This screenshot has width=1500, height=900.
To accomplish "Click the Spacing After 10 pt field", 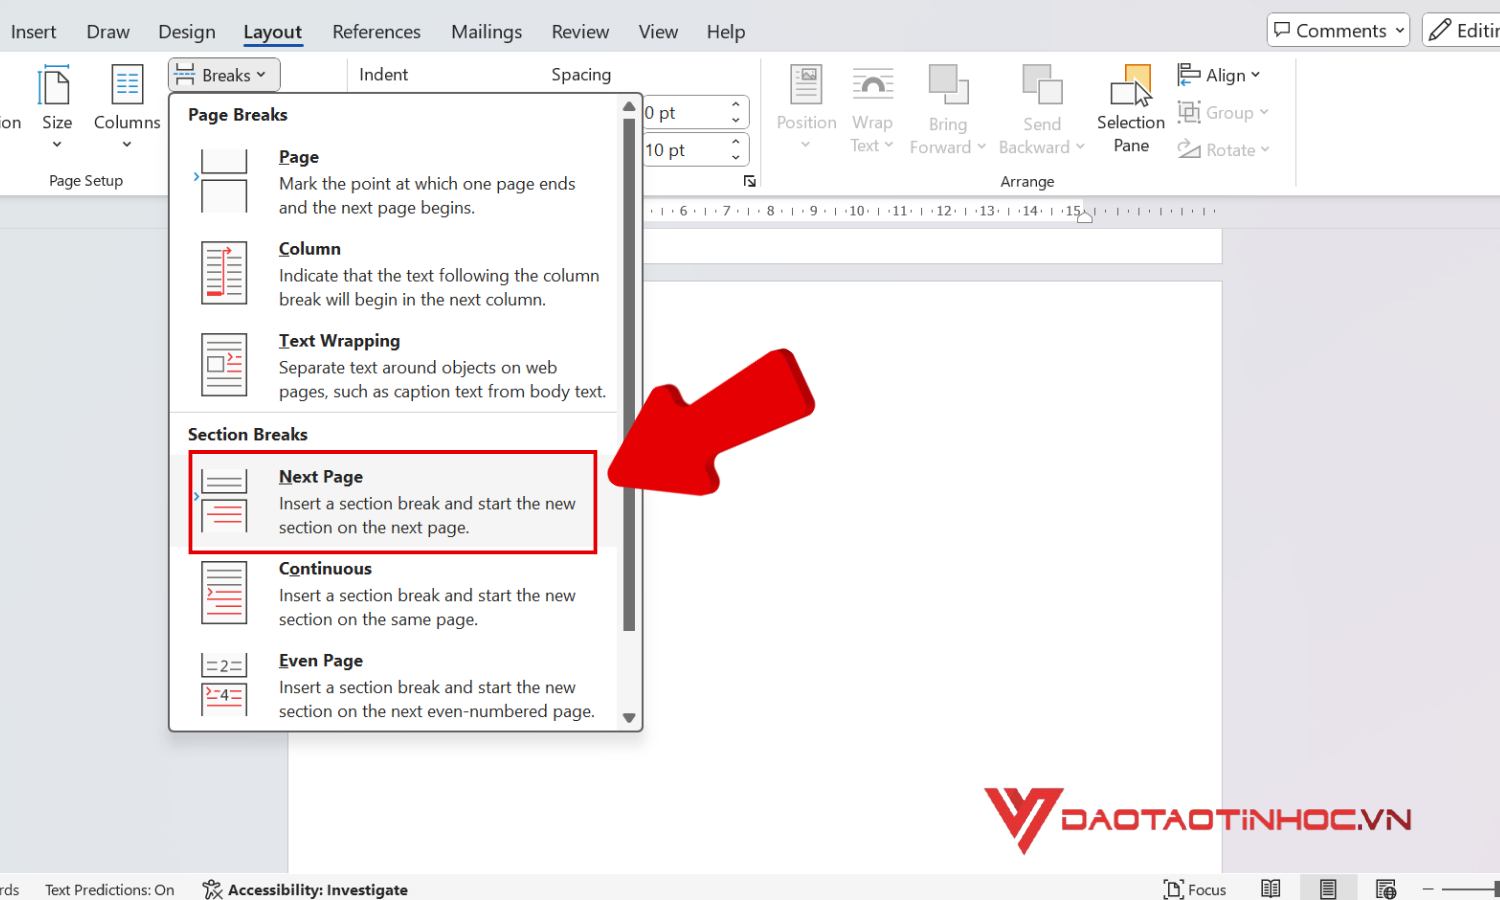I will tap(684, 150).
